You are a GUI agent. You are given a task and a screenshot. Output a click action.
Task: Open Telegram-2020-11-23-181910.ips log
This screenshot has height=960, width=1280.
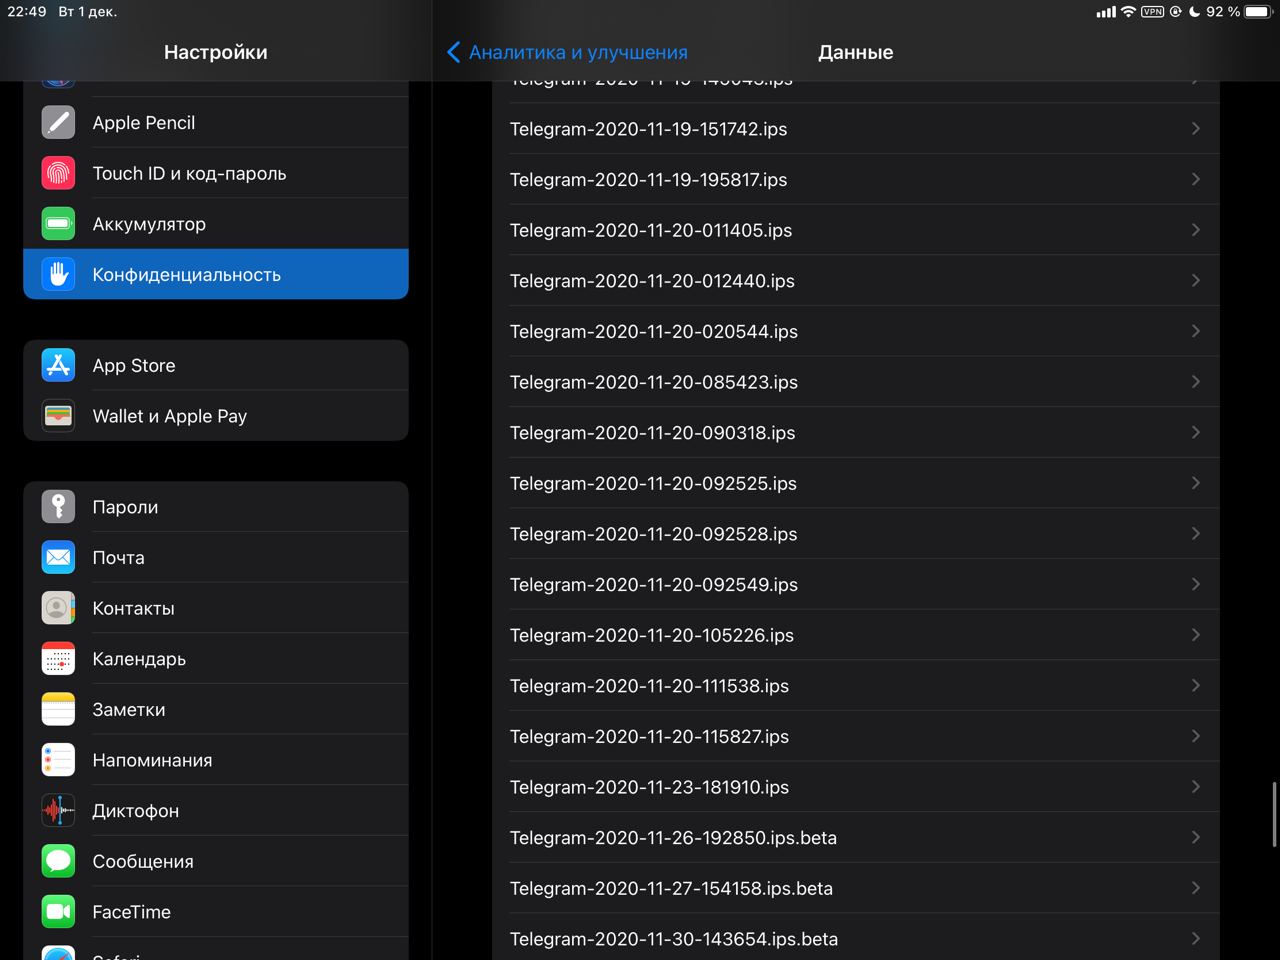coord(856,787)
